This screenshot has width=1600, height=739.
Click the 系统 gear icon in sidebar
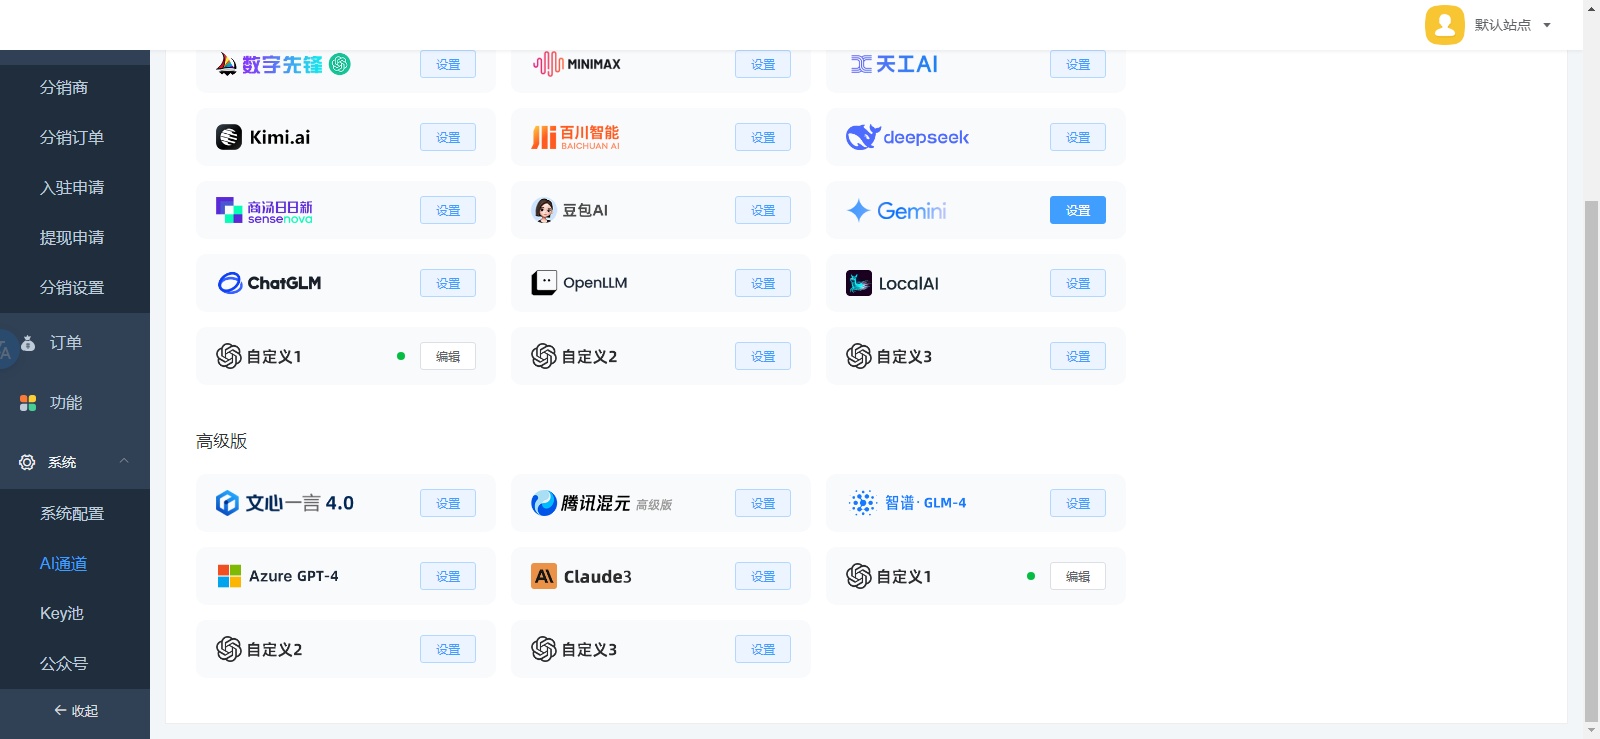click(27, 462)
